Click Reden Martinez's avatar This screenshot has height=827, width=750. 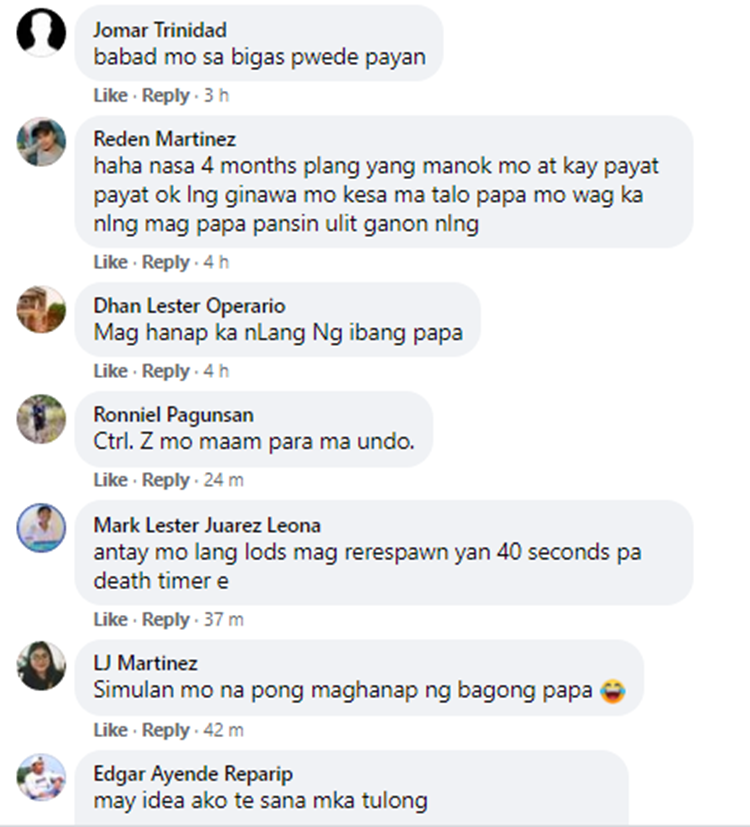[x=41, y=142]
